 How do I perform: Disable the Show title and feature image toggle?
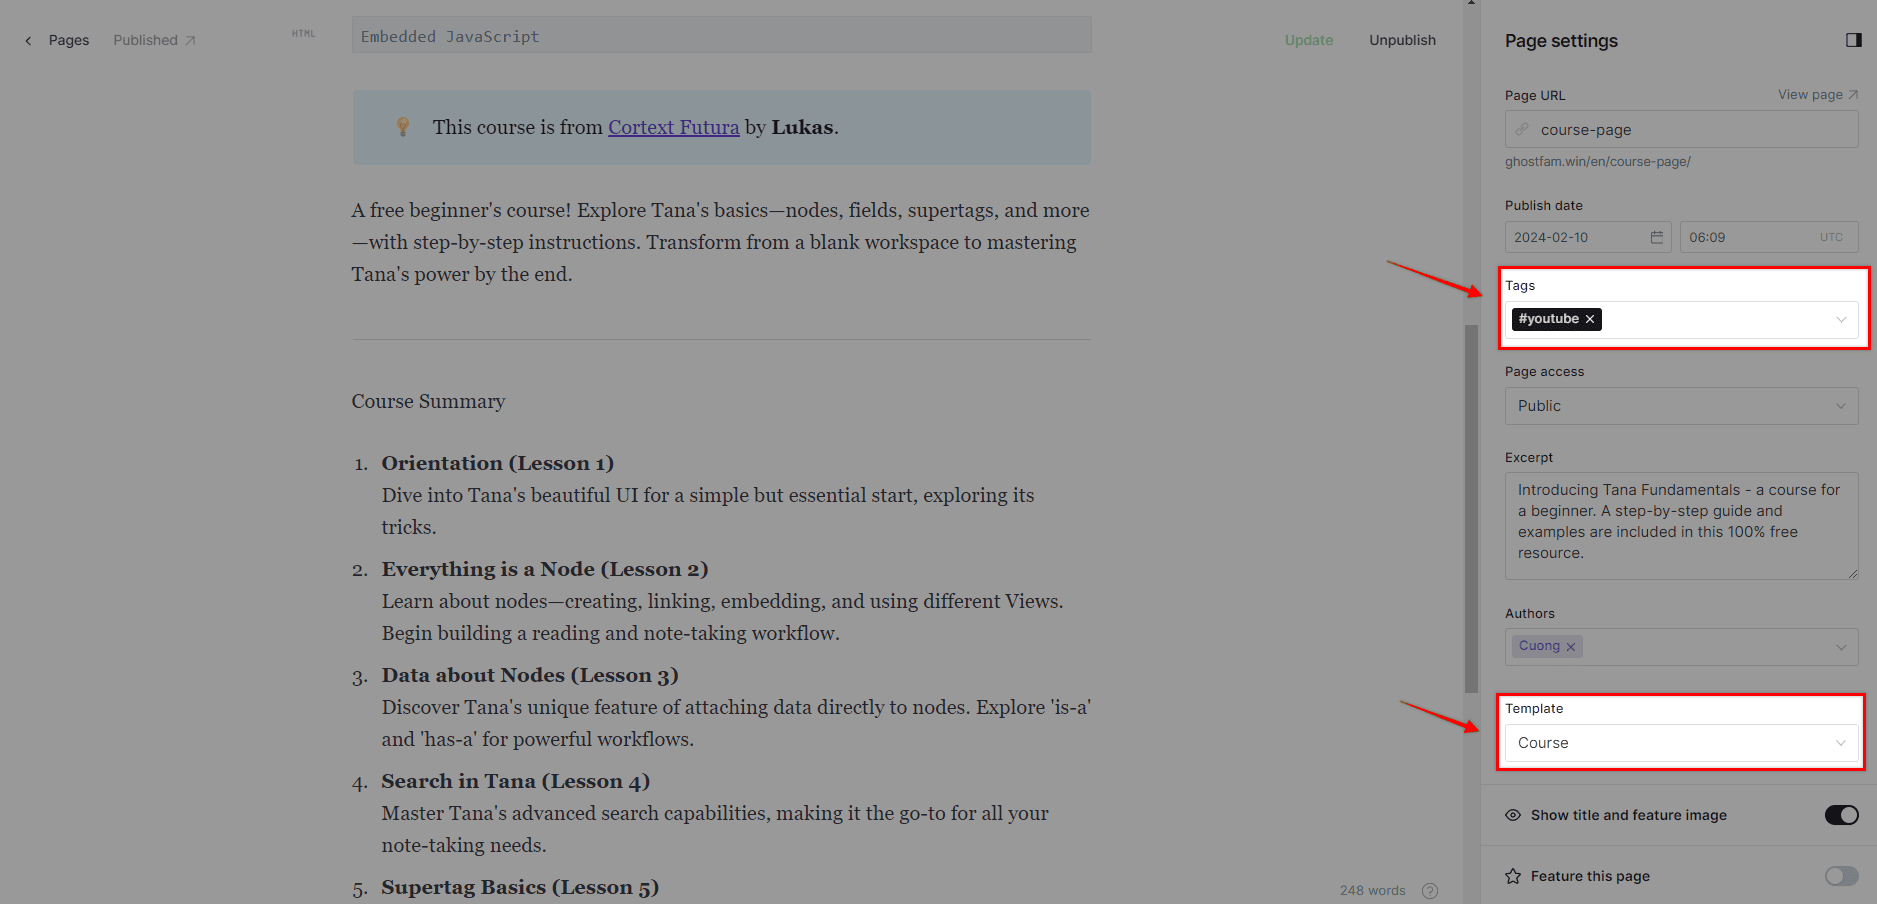(x=1840, y=815)
